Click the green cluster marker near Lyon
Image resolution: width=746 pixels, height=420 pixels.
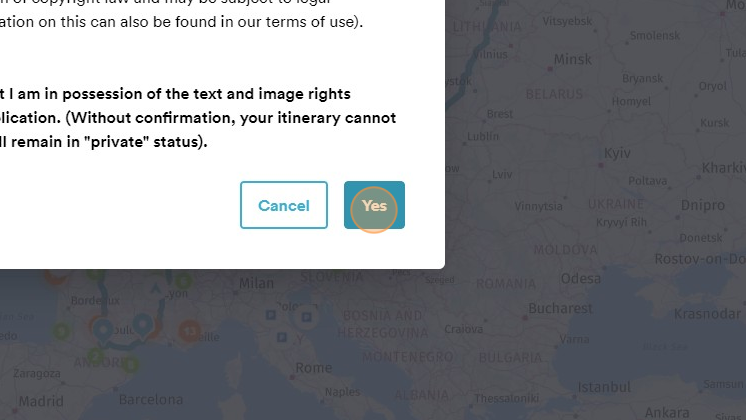(x=184, y=281)
